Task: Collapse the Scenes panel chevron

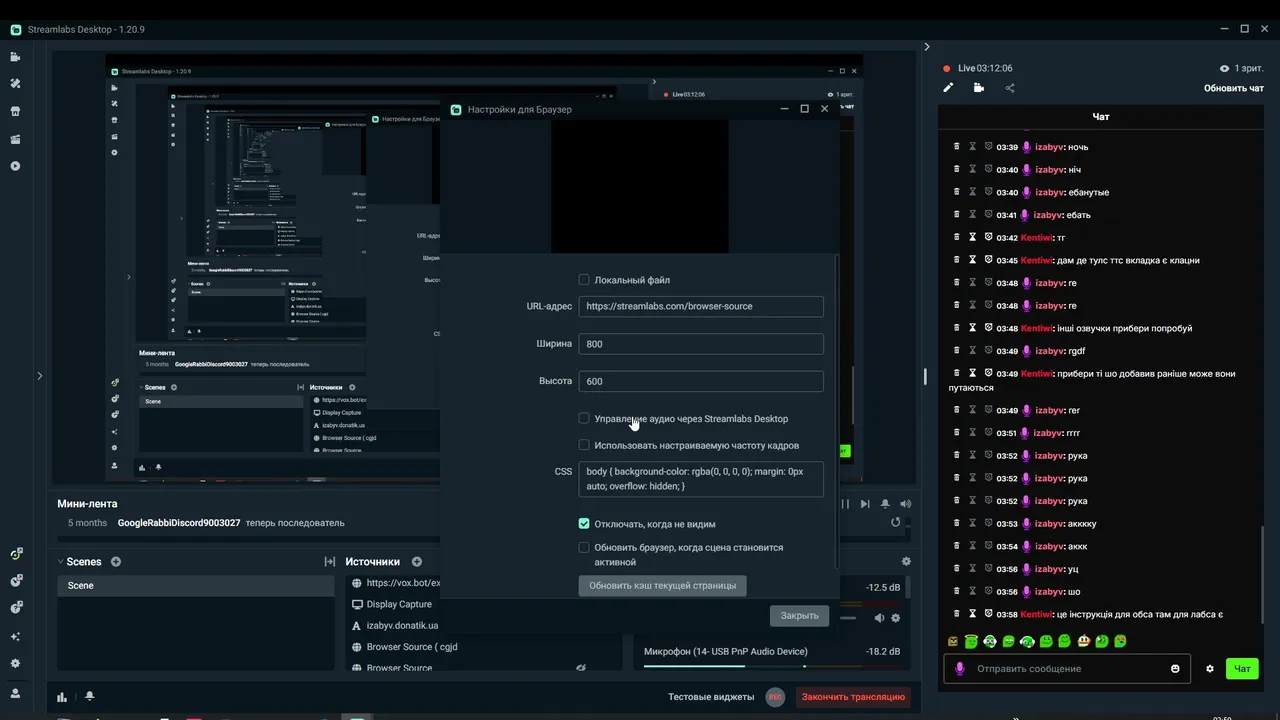Action: click(x=60, y=562)
